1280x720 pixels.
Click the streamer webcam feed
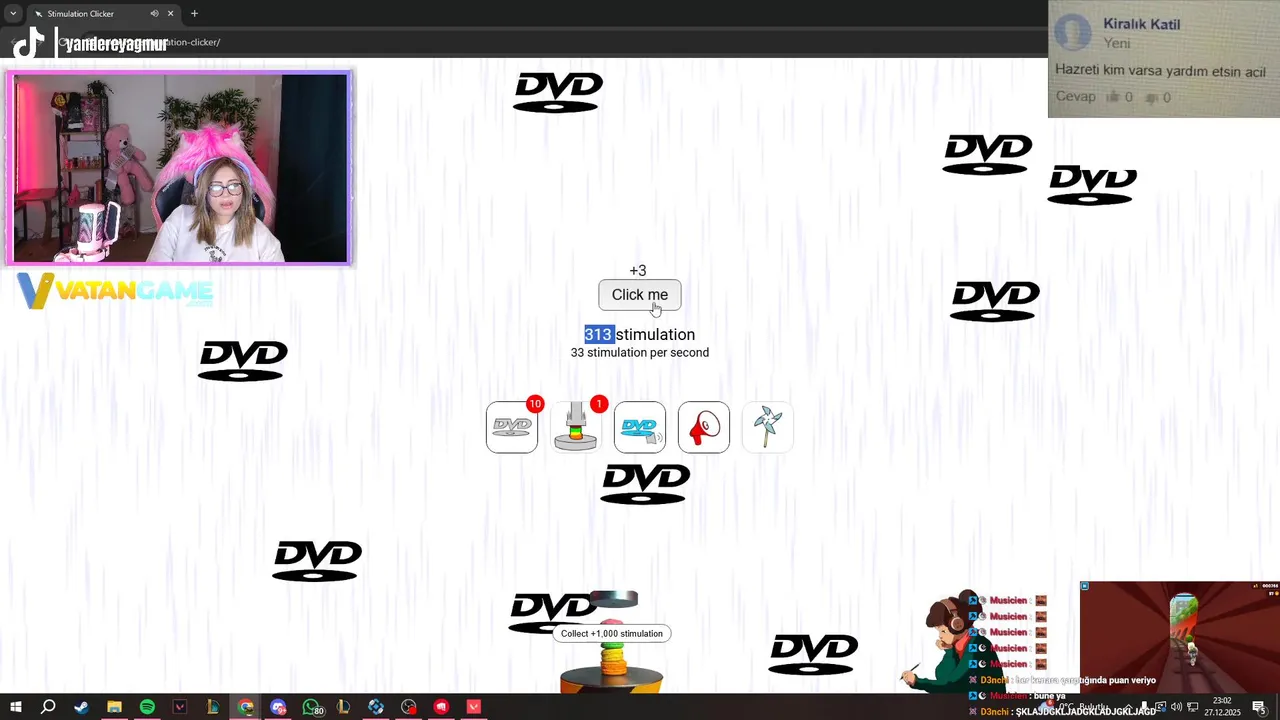tap(180, 168)
